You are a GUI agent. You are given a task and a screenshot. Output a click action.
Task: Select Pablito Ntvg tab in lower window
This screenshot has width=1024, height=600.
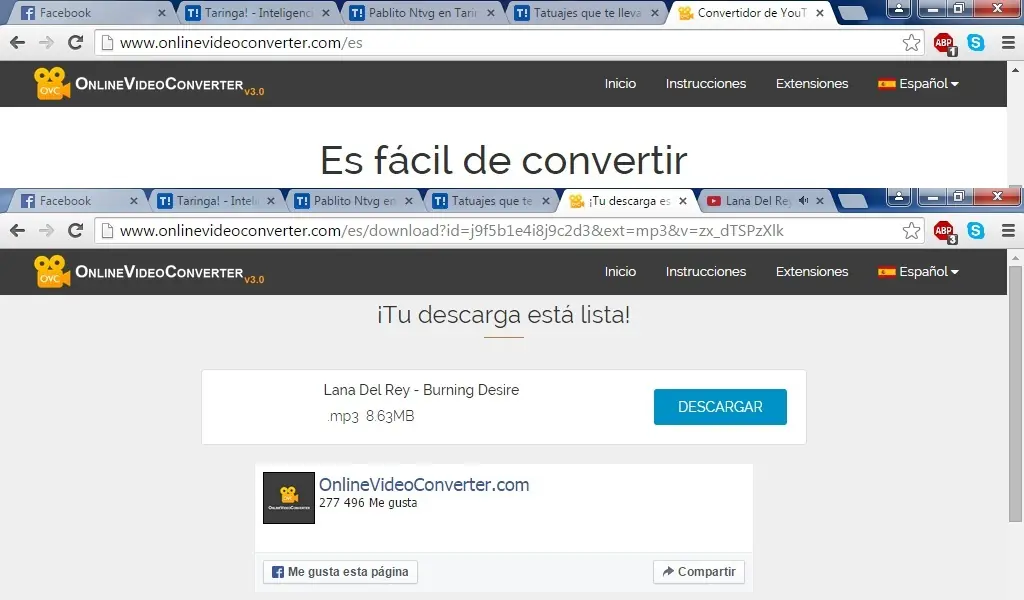[354, 201]
